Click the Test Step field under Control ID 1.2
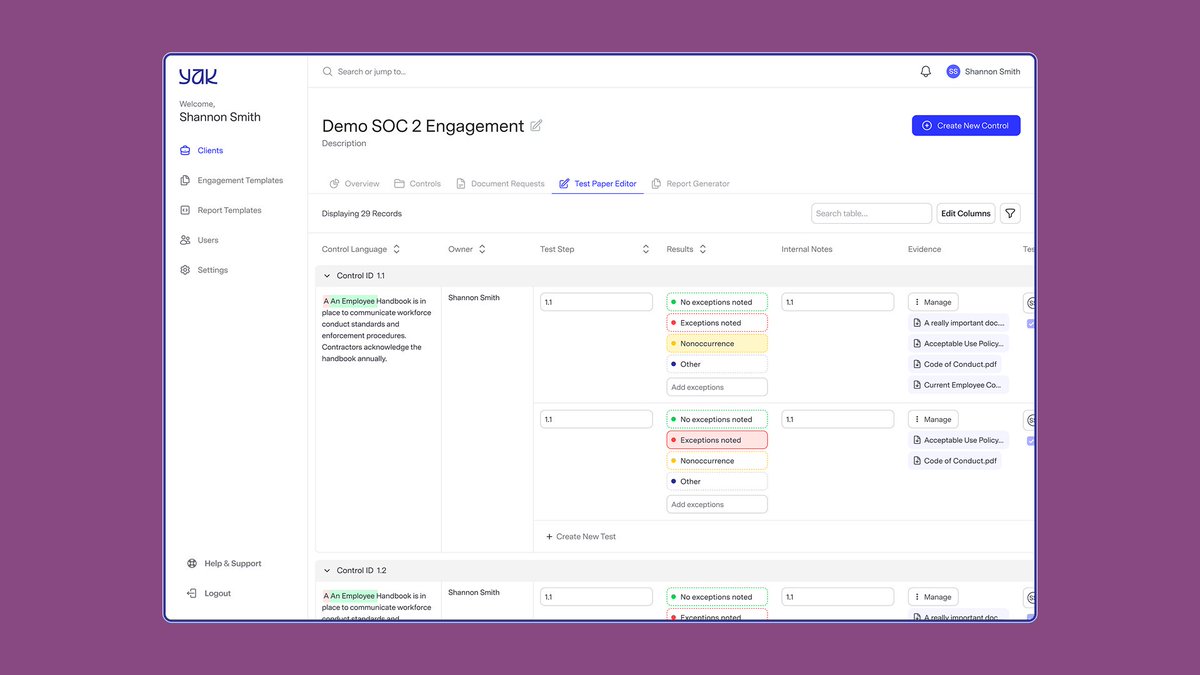1200x675 pixels. (x=596, y=597)
